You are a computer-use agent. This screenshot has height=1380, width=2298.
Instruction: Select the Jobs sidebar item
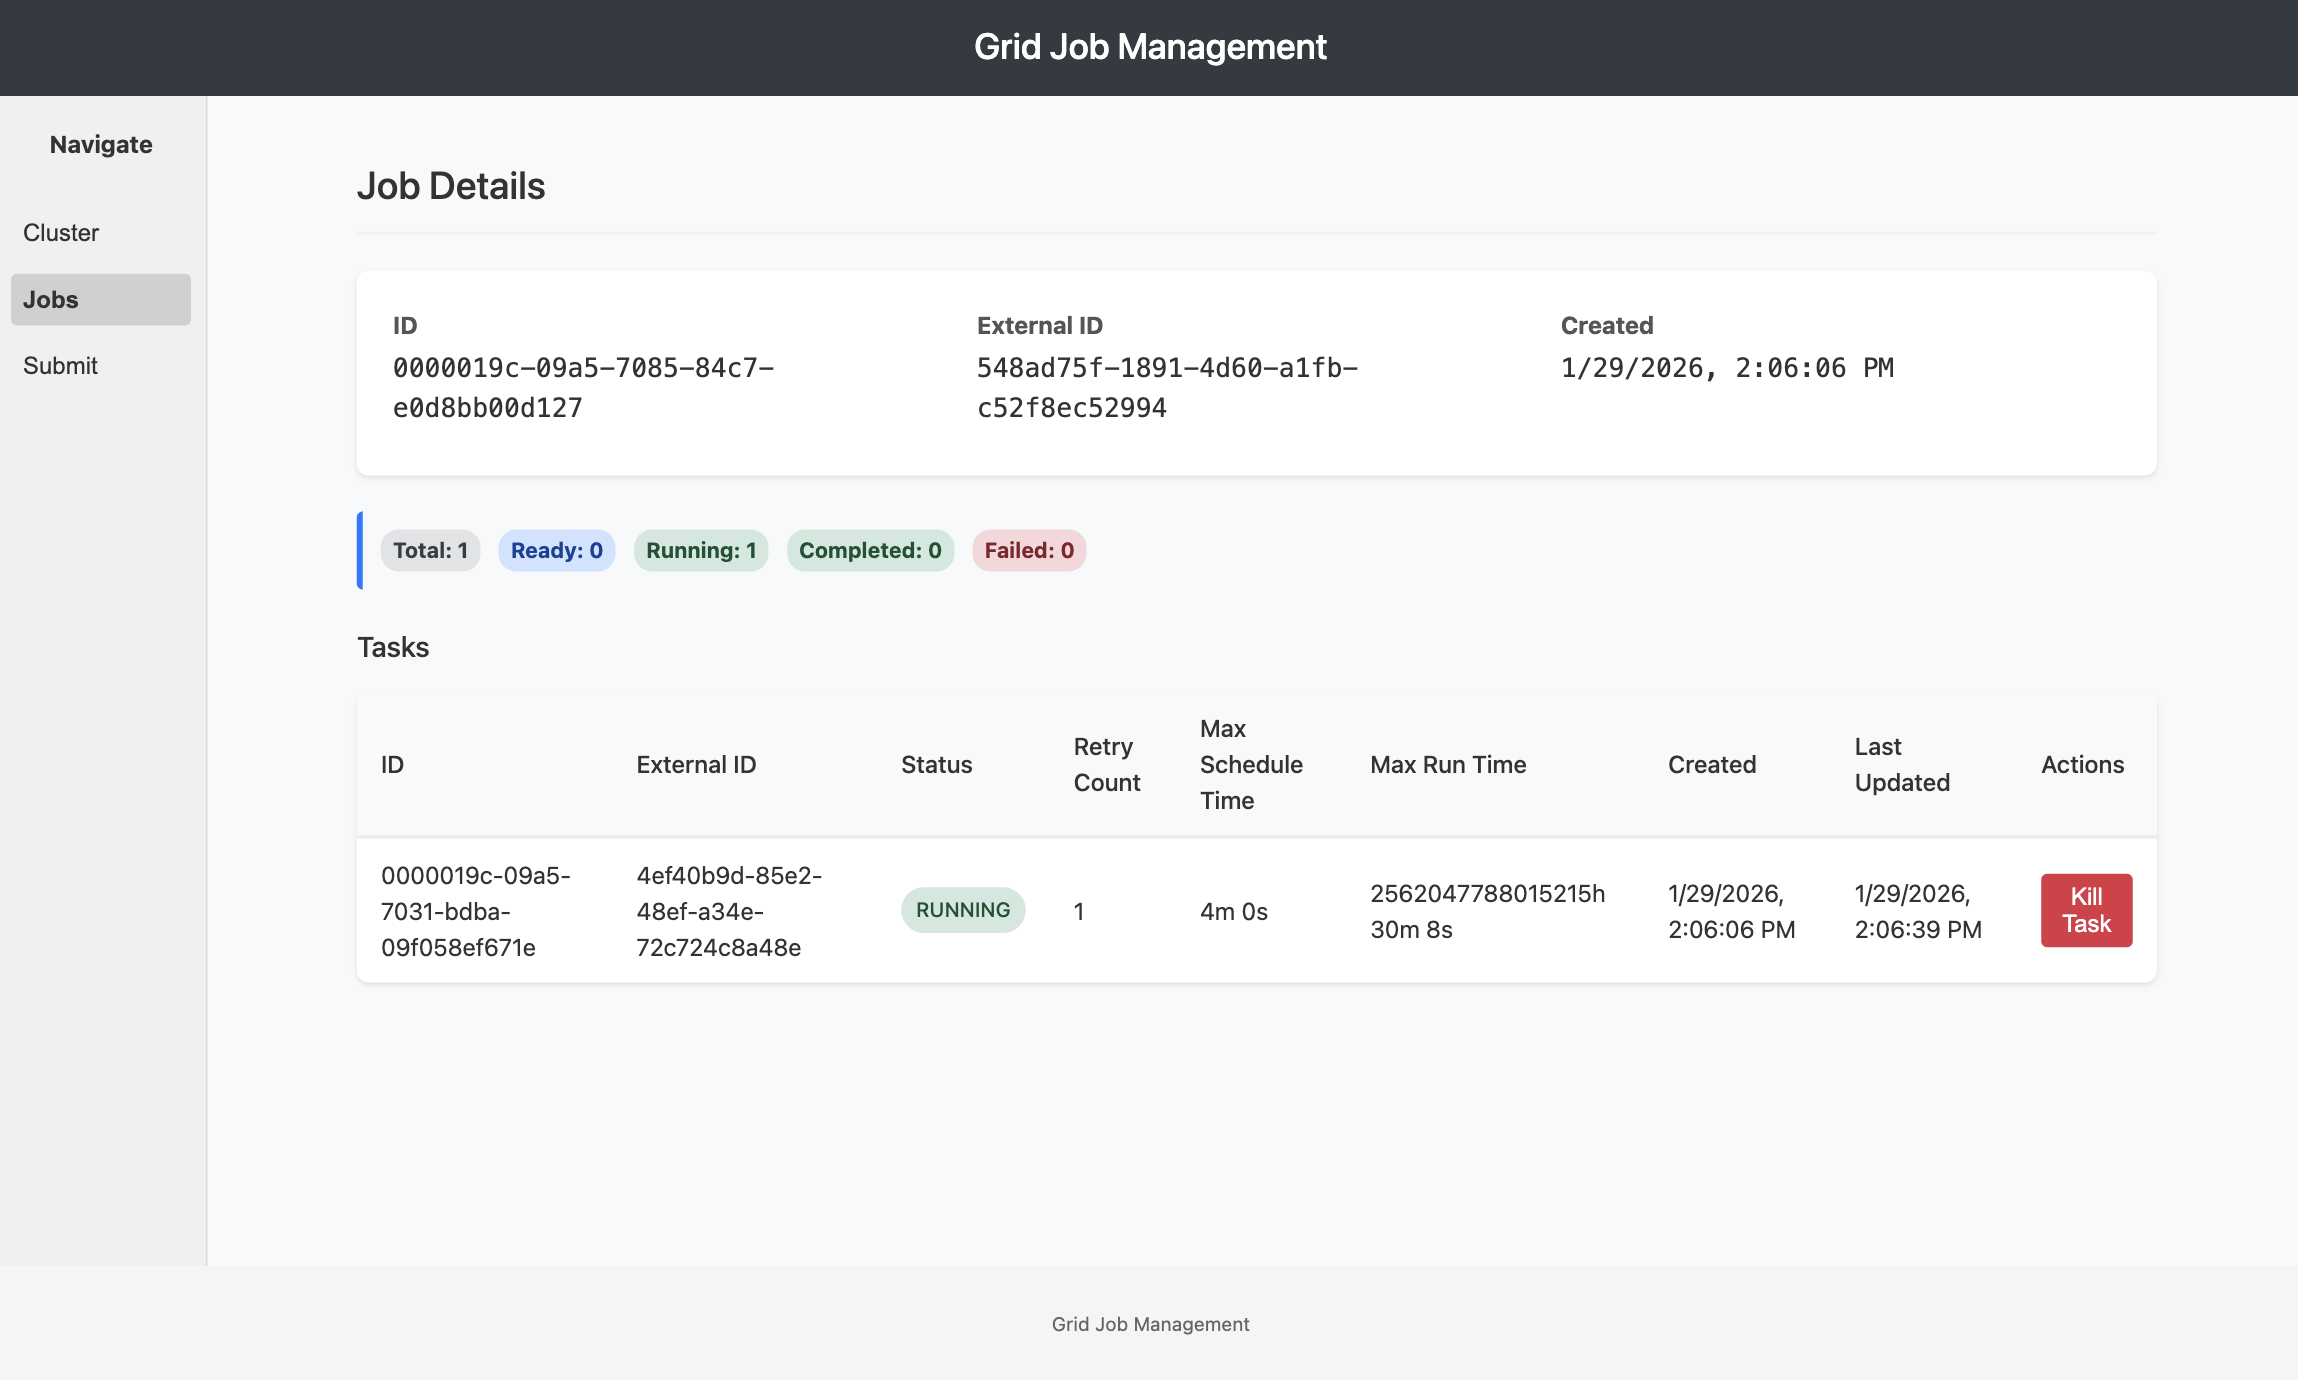click(100, 300)
